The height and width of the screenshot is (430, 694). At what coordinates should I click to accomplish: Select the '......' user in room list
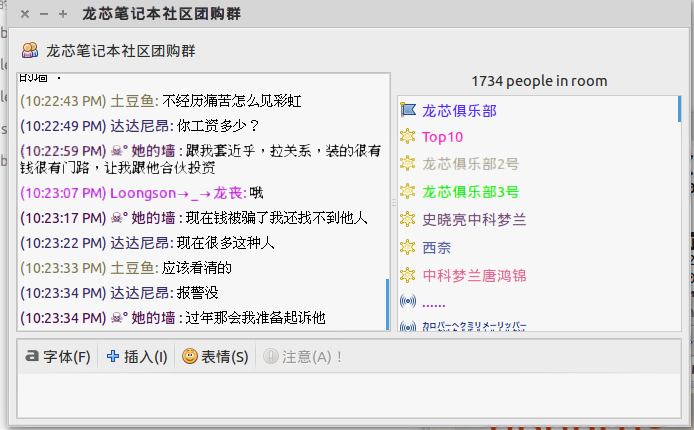point(434,304)
